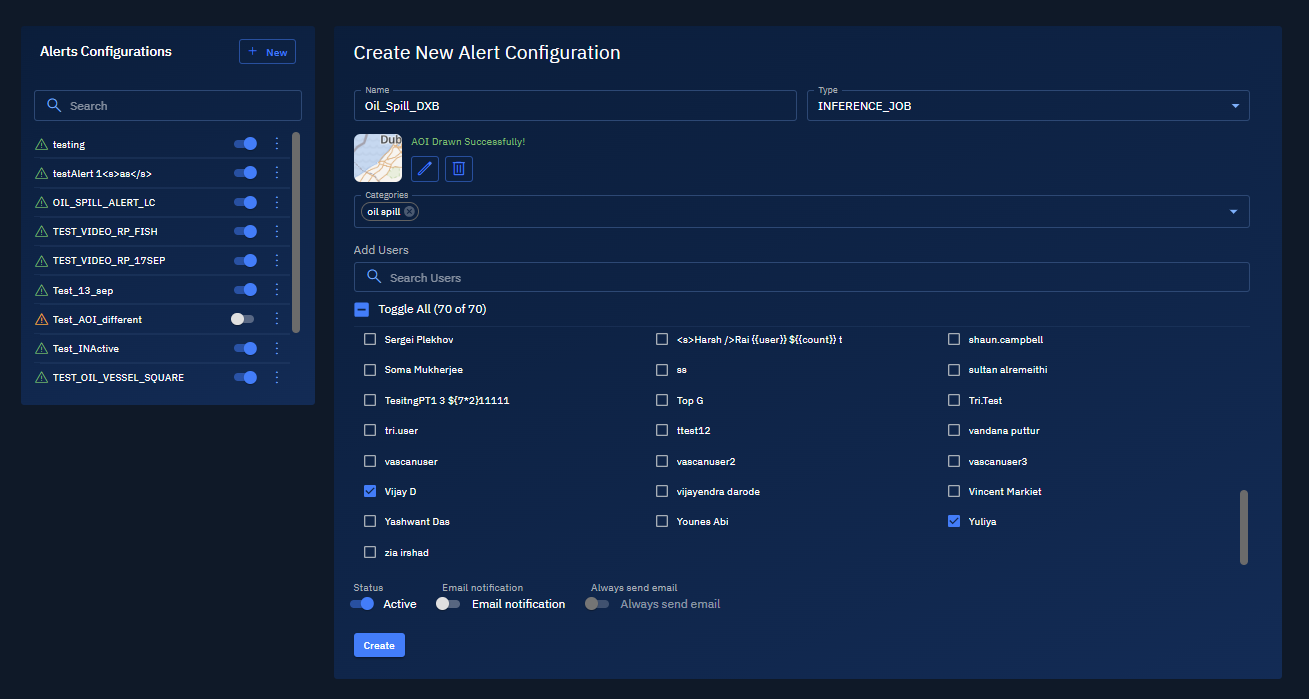Open three-dot menu for TEST_OIL_VESSEL_SQUARE
The height and width of the screenshot is (699, 1309).
(277, 377)
